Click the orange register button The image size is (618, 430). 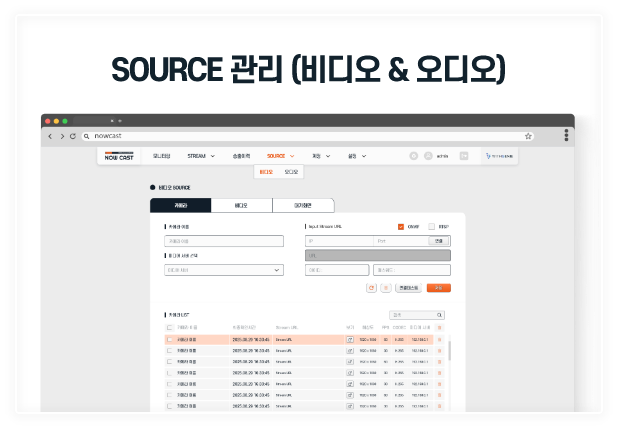click(x=438, y=287)
